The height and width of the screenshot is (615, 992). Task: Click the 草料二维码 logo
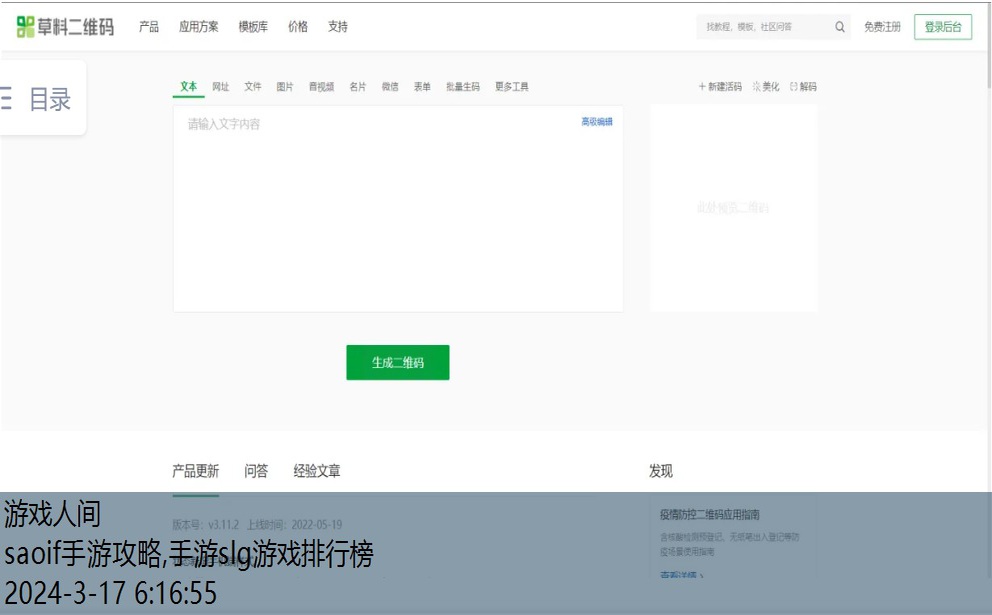click(x=65, y=27)
